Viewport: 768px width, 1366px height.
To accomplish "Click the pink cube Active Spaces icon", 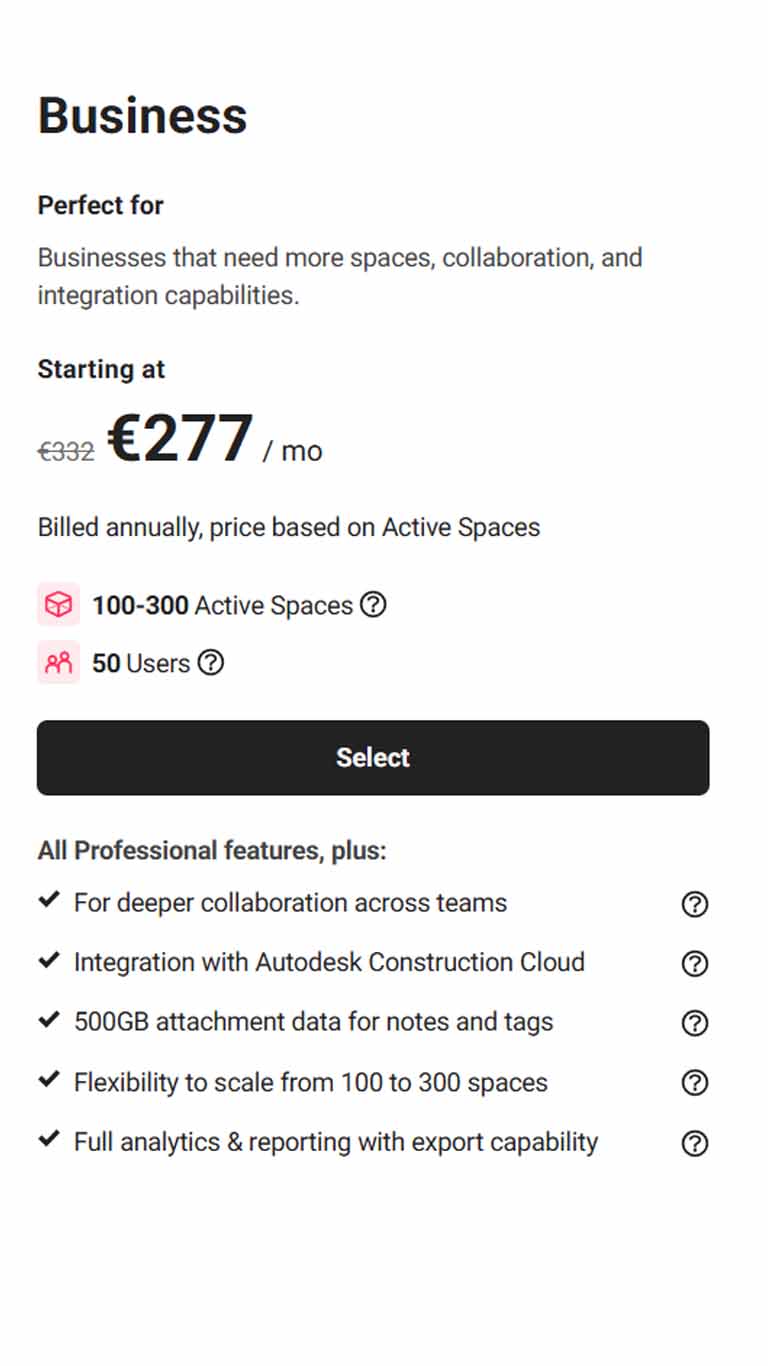I will tap(58, 605).
